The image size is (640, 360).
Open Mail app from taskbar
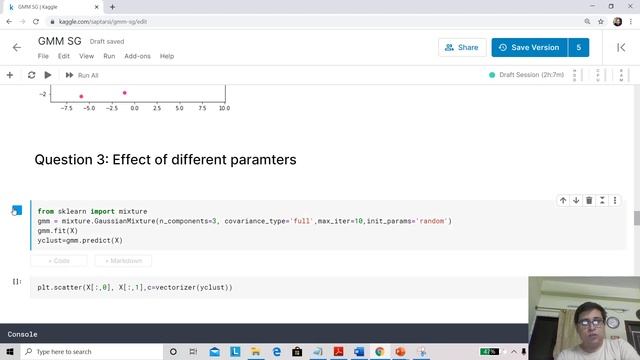coord(215,351)
